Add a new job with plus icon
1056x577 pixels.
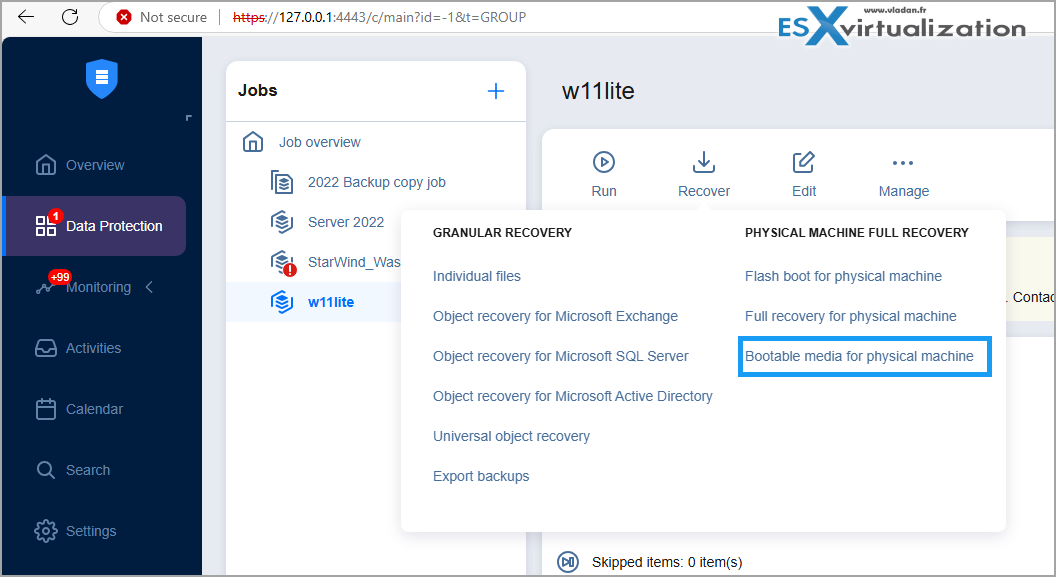coord(496,91)
